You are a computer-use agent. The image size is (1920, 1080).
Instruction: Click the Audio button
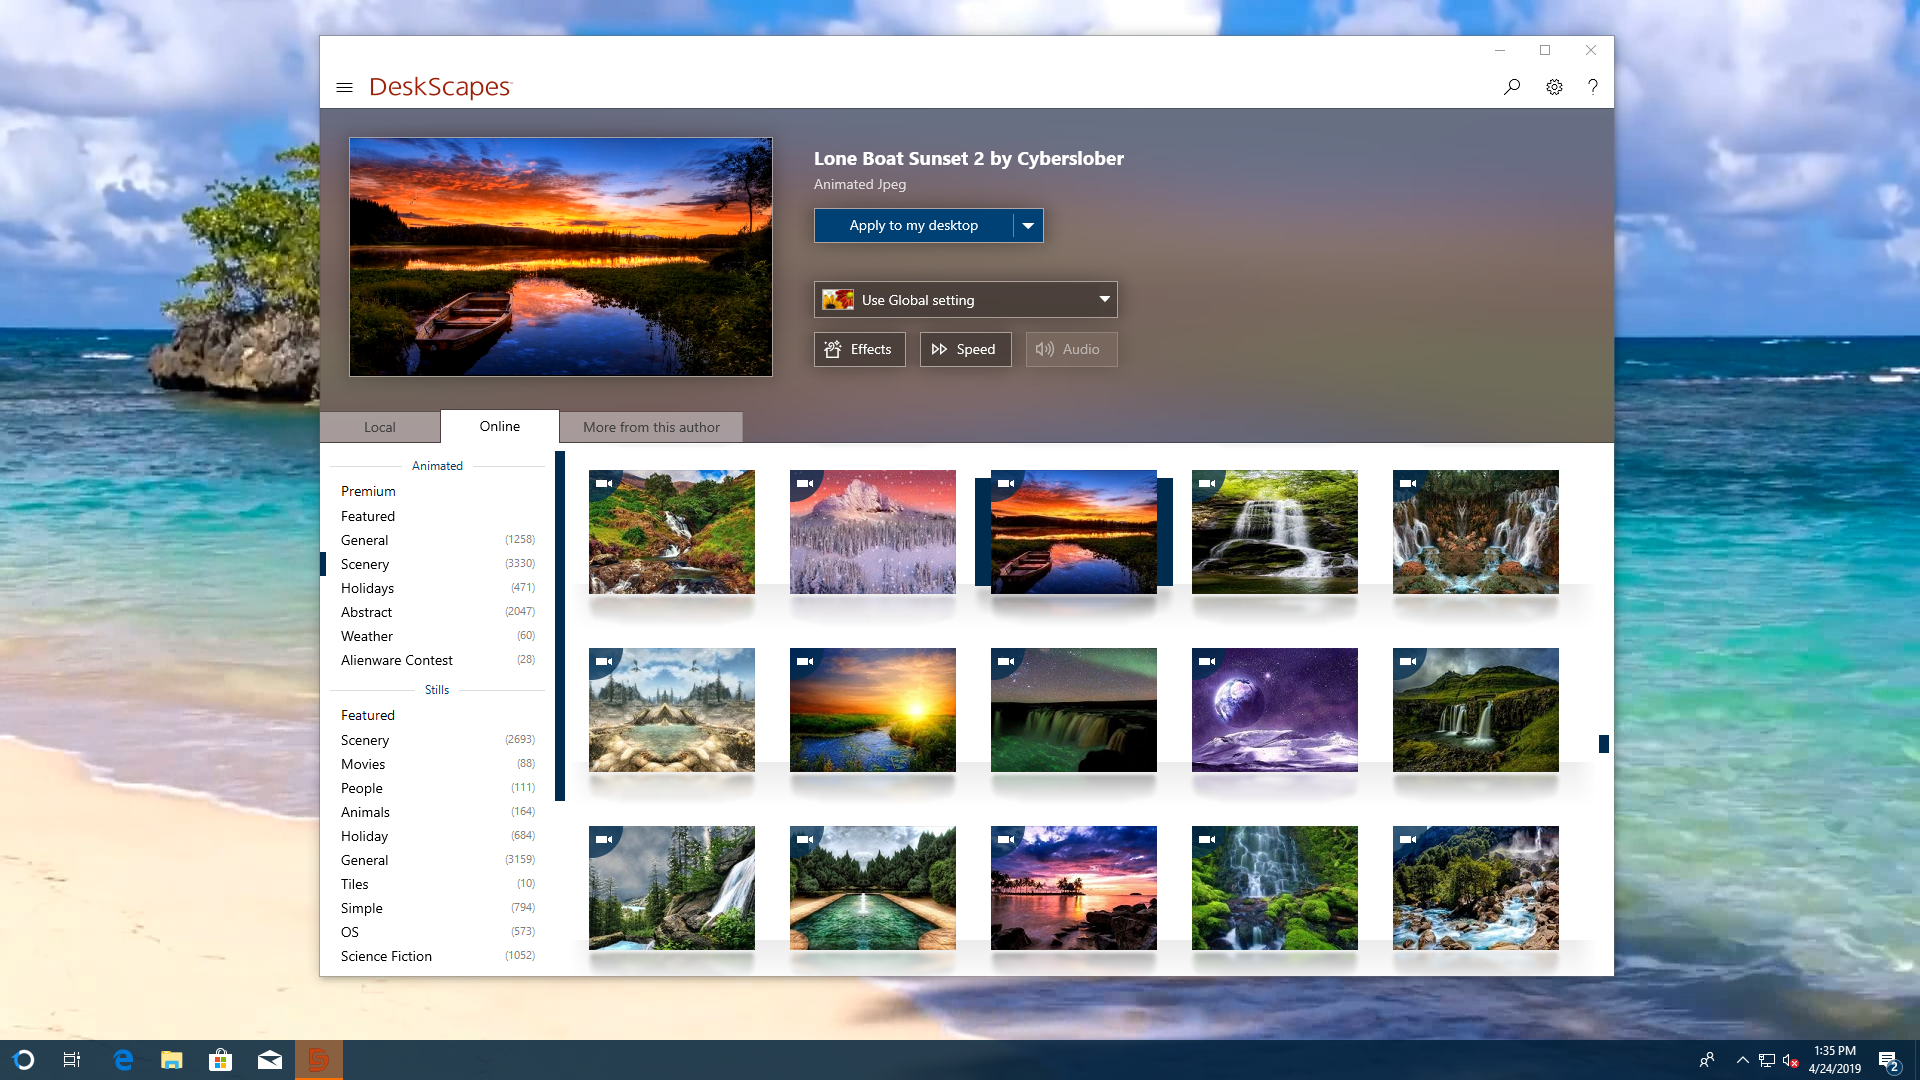click(1070, 349)
